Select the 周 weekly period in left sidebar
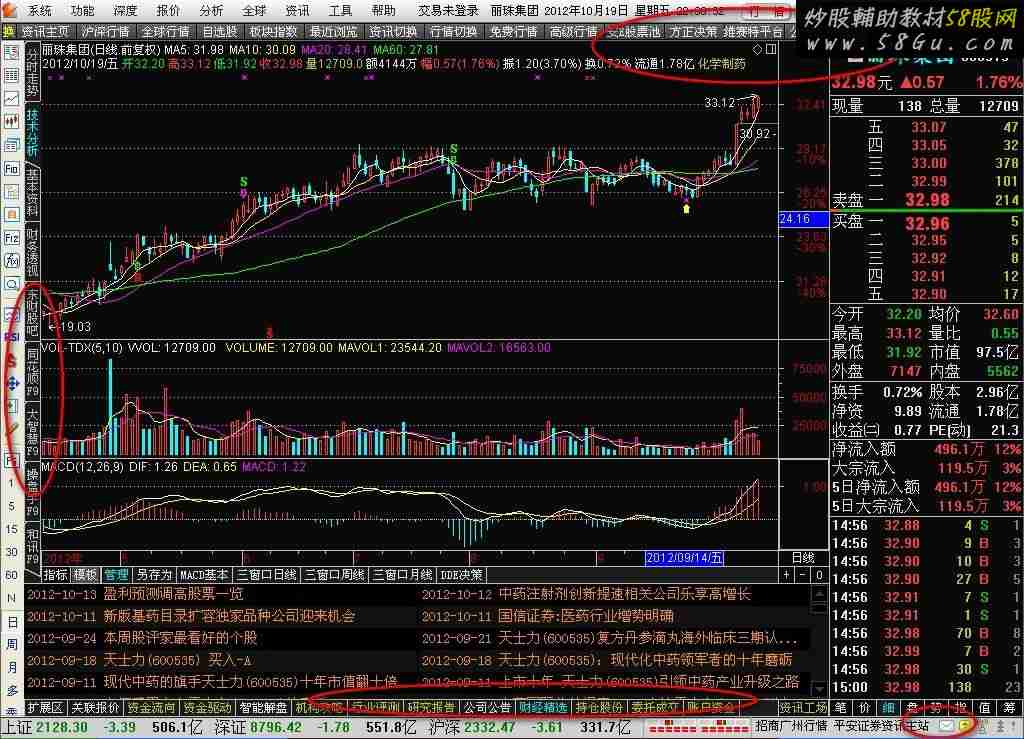This screenshot has height=739, width=1024. tap(12, 644)
